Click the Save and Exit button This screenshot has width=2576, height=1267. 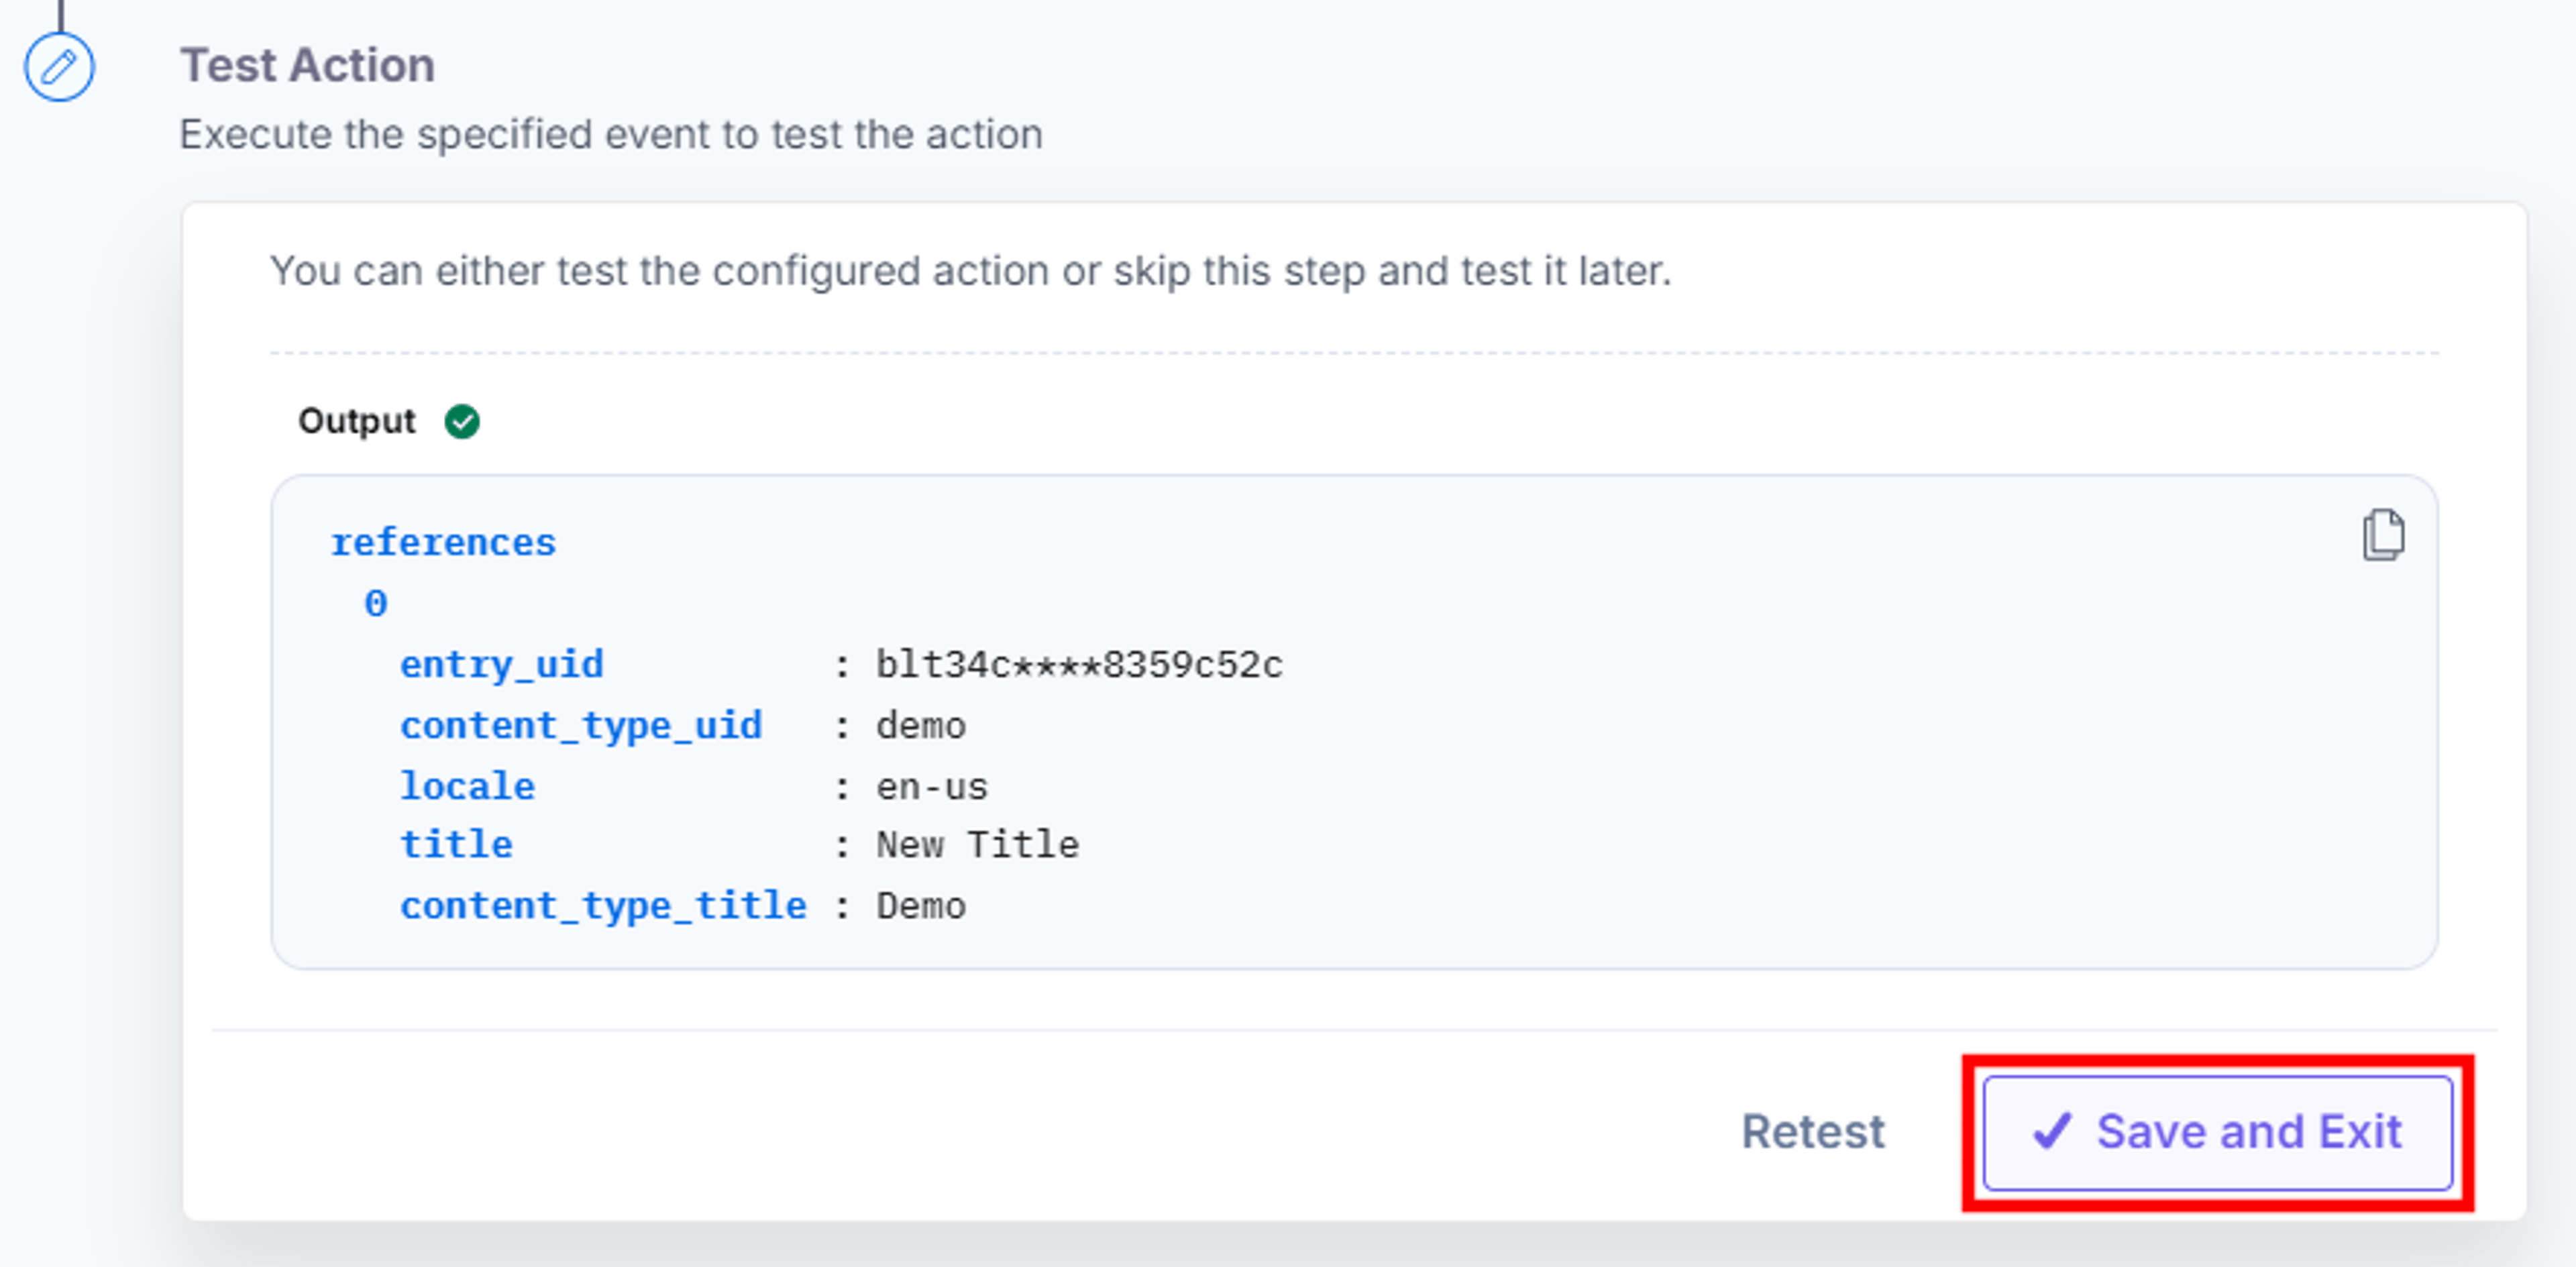[2218, 1132]
